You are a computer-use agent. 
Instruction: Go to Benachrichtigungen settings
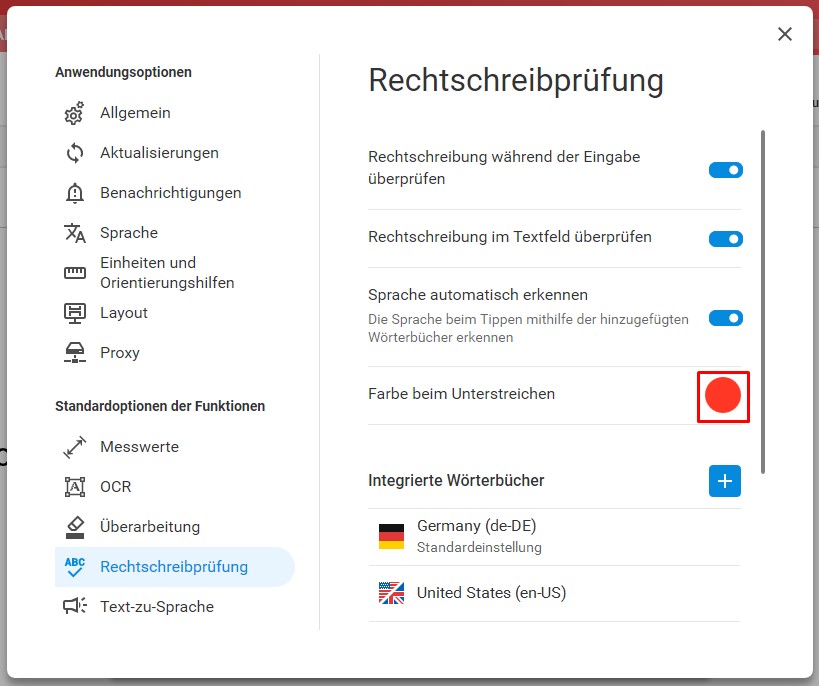pos(174,193)
